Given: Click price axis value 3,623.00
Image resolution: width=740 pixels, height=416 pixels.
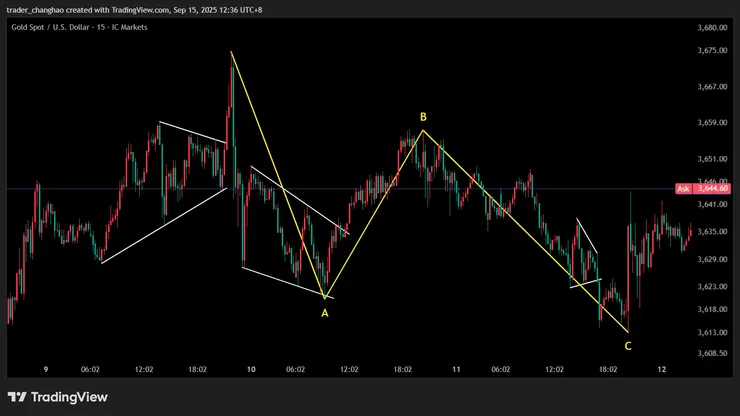Looking at the screenshot, I should pos(712,287).
